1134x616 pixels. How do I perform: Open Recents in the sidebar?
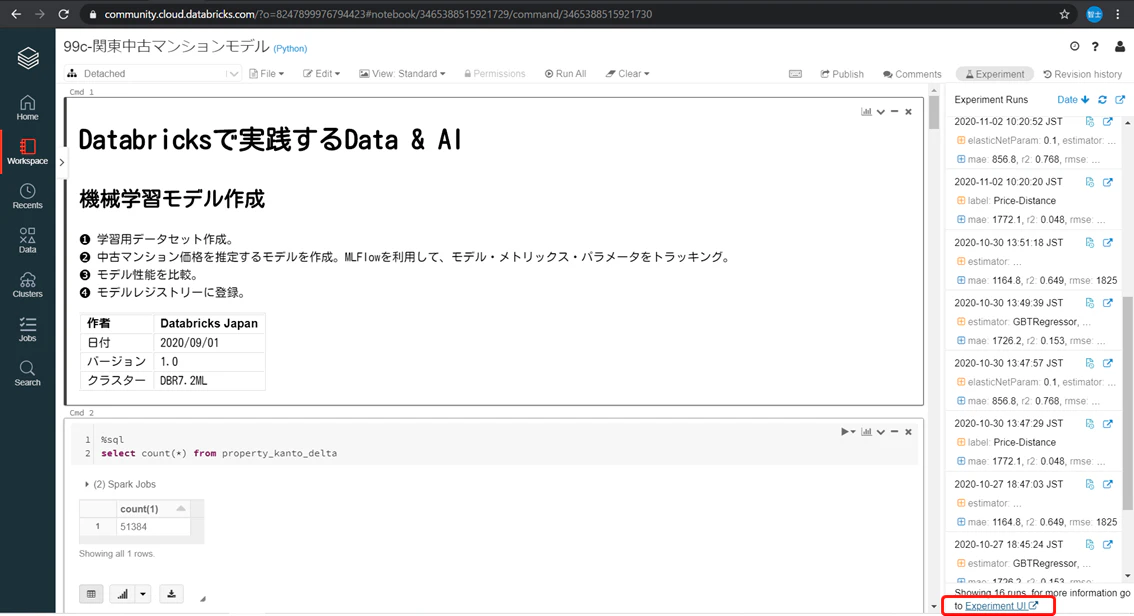(x=27, y=197)
